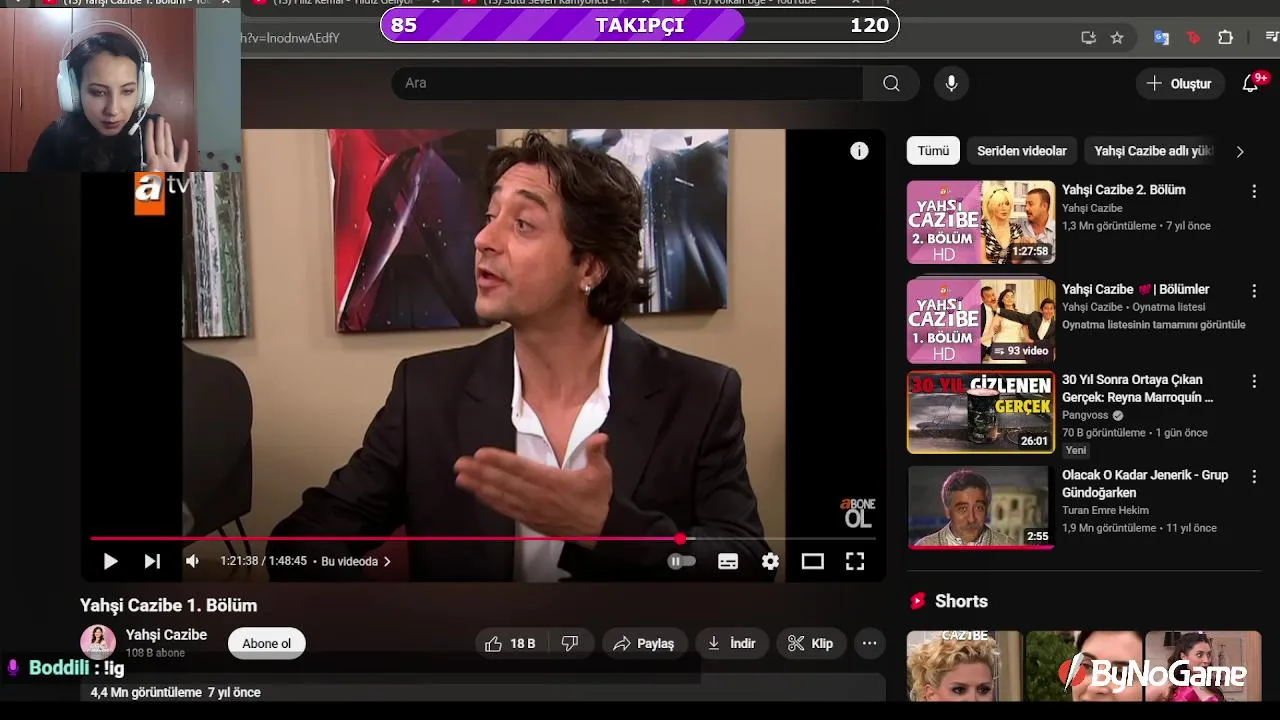
Task: Open the Pangvoss channel name
Action: click(x=1085, y=415)
